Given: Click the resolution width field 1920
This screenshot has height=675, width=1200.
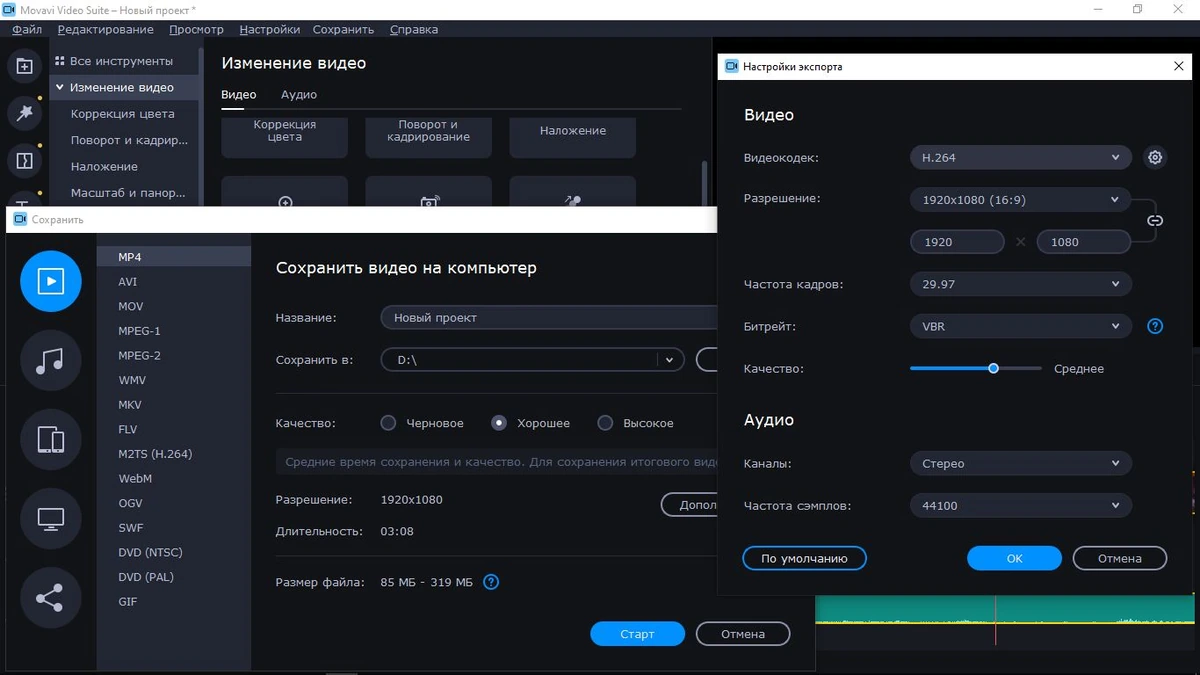Looking at the screenshot, I should coord(957,241).
